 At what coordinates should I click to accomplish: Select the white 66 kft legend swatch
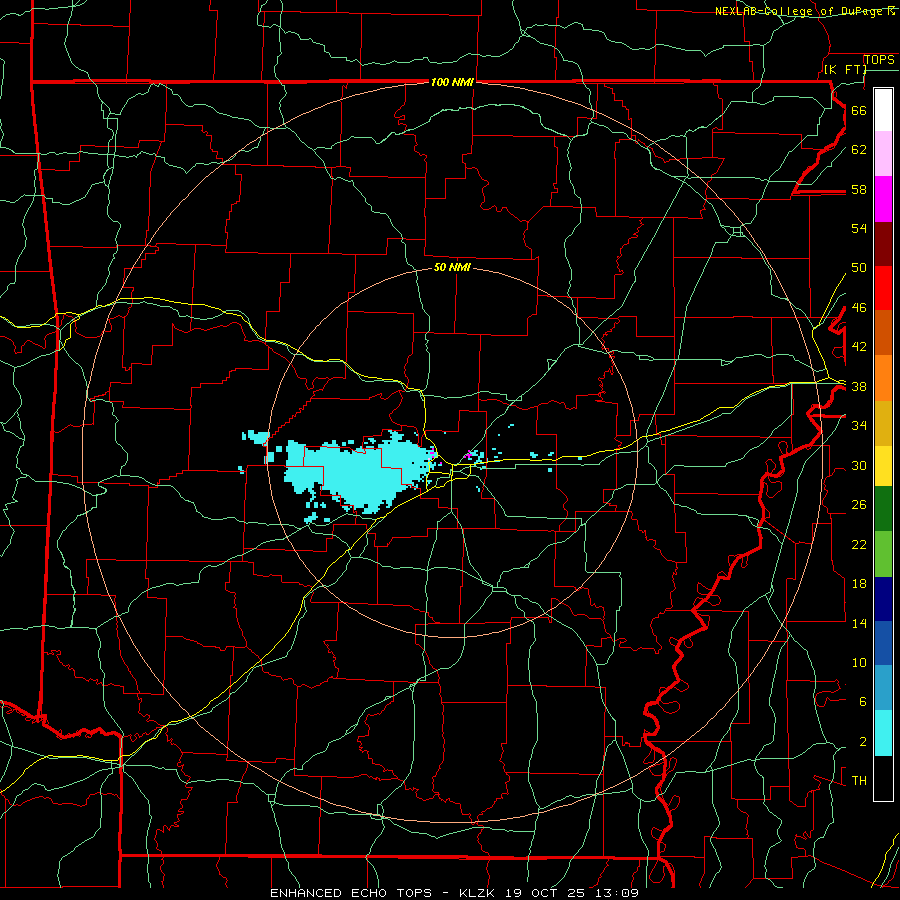[883, 110]
